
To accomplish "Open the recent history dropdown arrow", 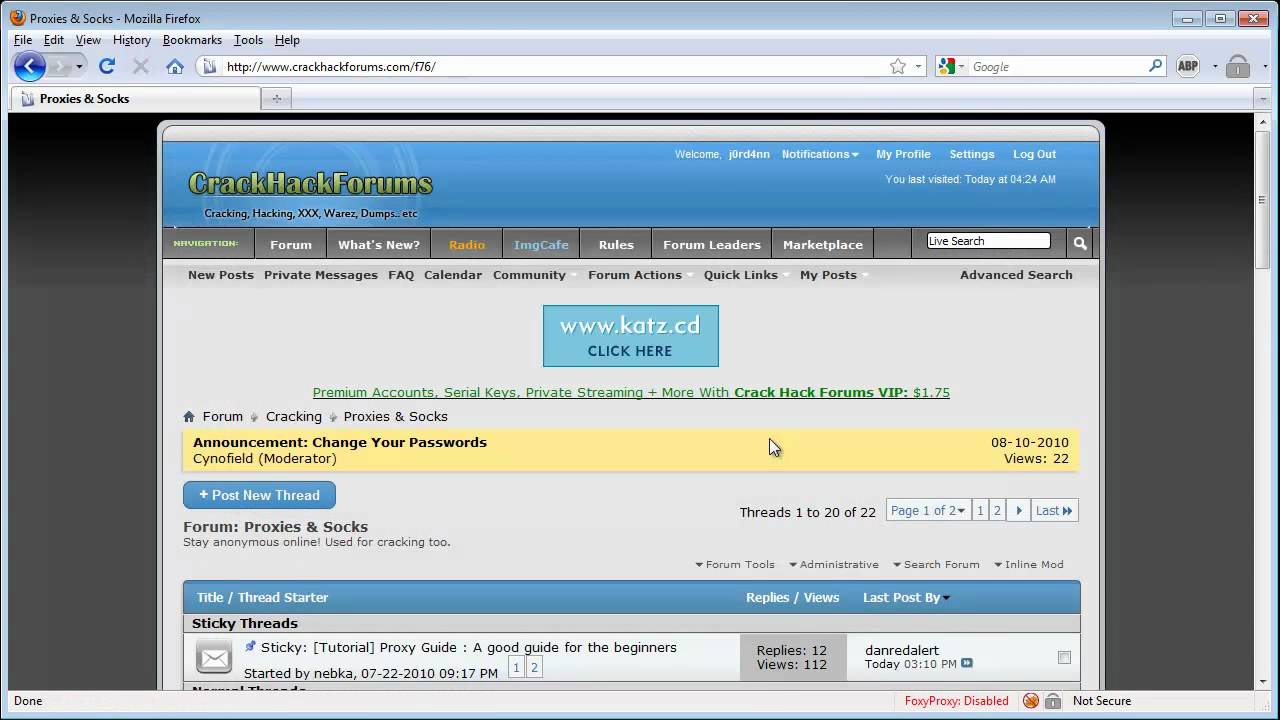I will pos(79,66).
